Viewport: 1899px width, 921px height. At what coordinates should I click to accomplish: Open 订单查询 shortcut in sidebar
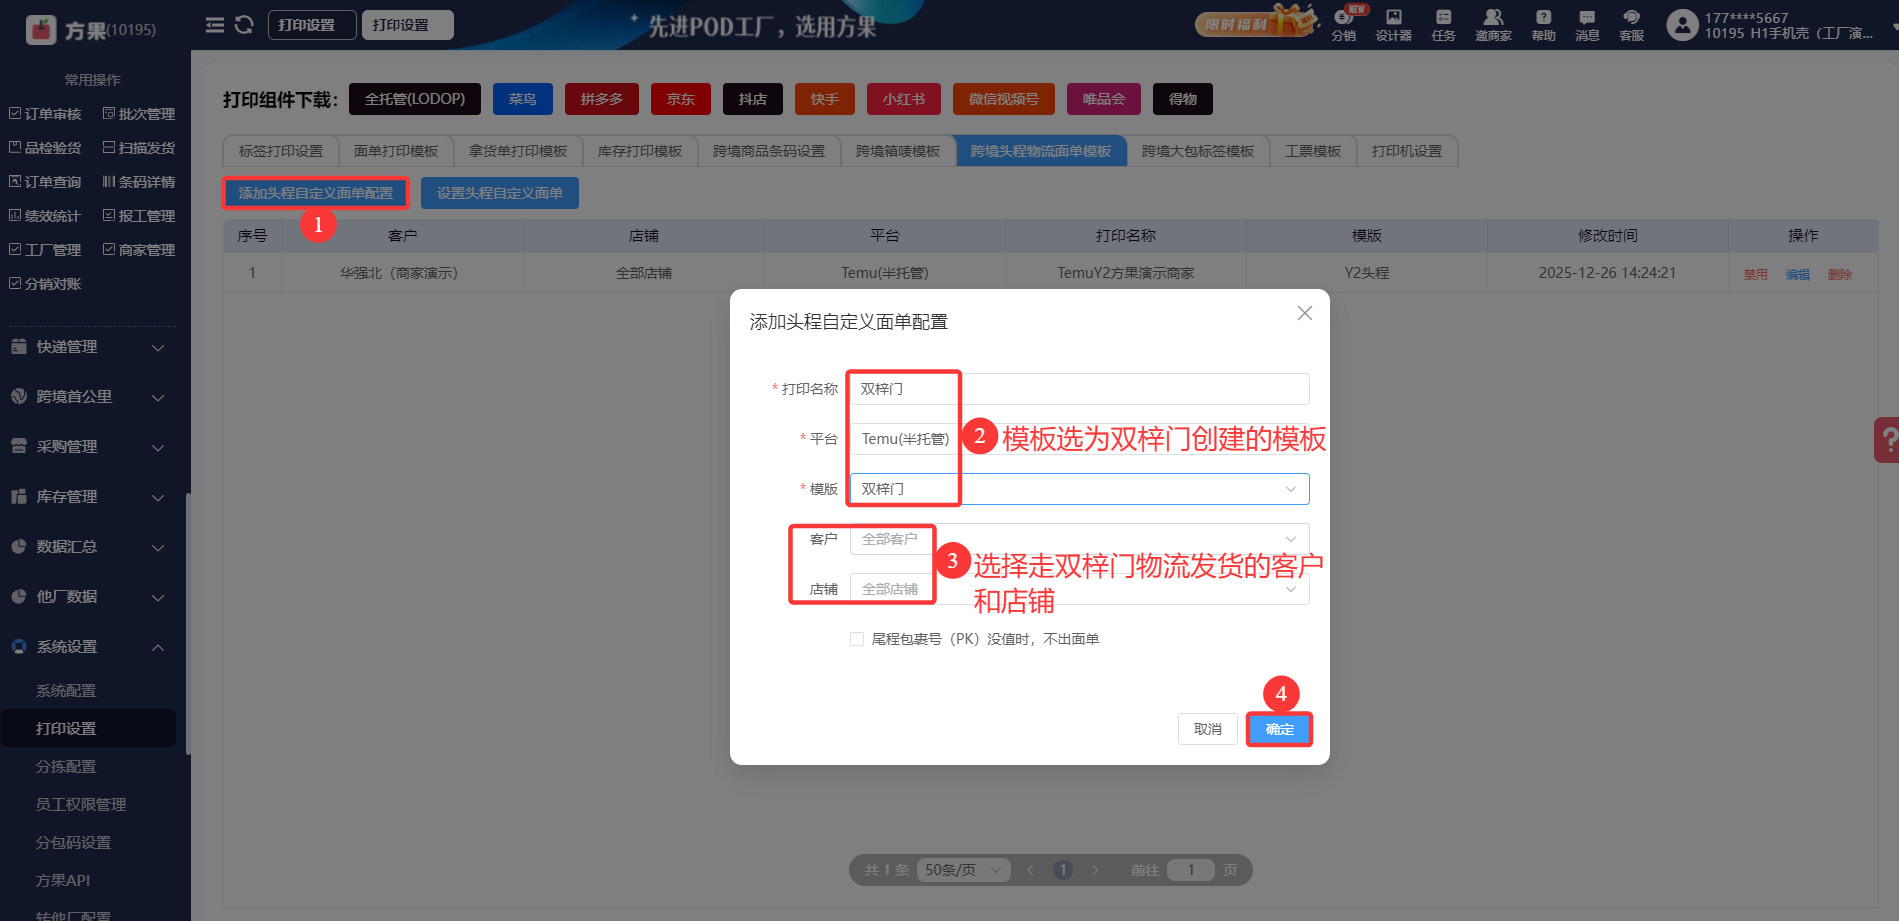click(45, 182)
